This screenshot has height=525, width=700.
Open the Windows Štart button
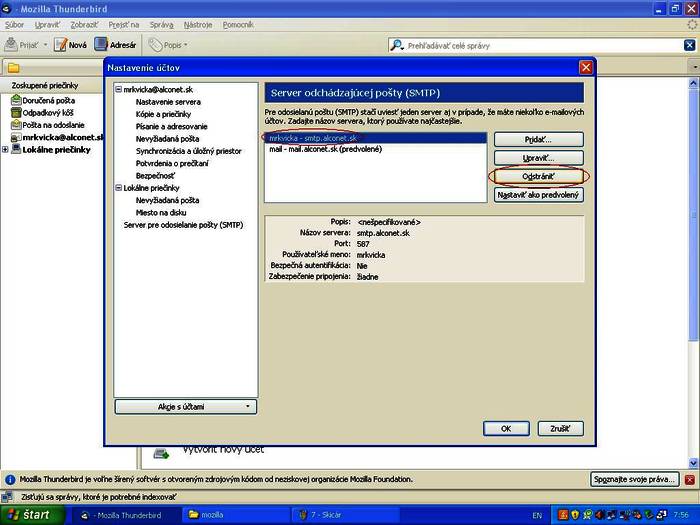pyautogui.click(x=32, y=515)
